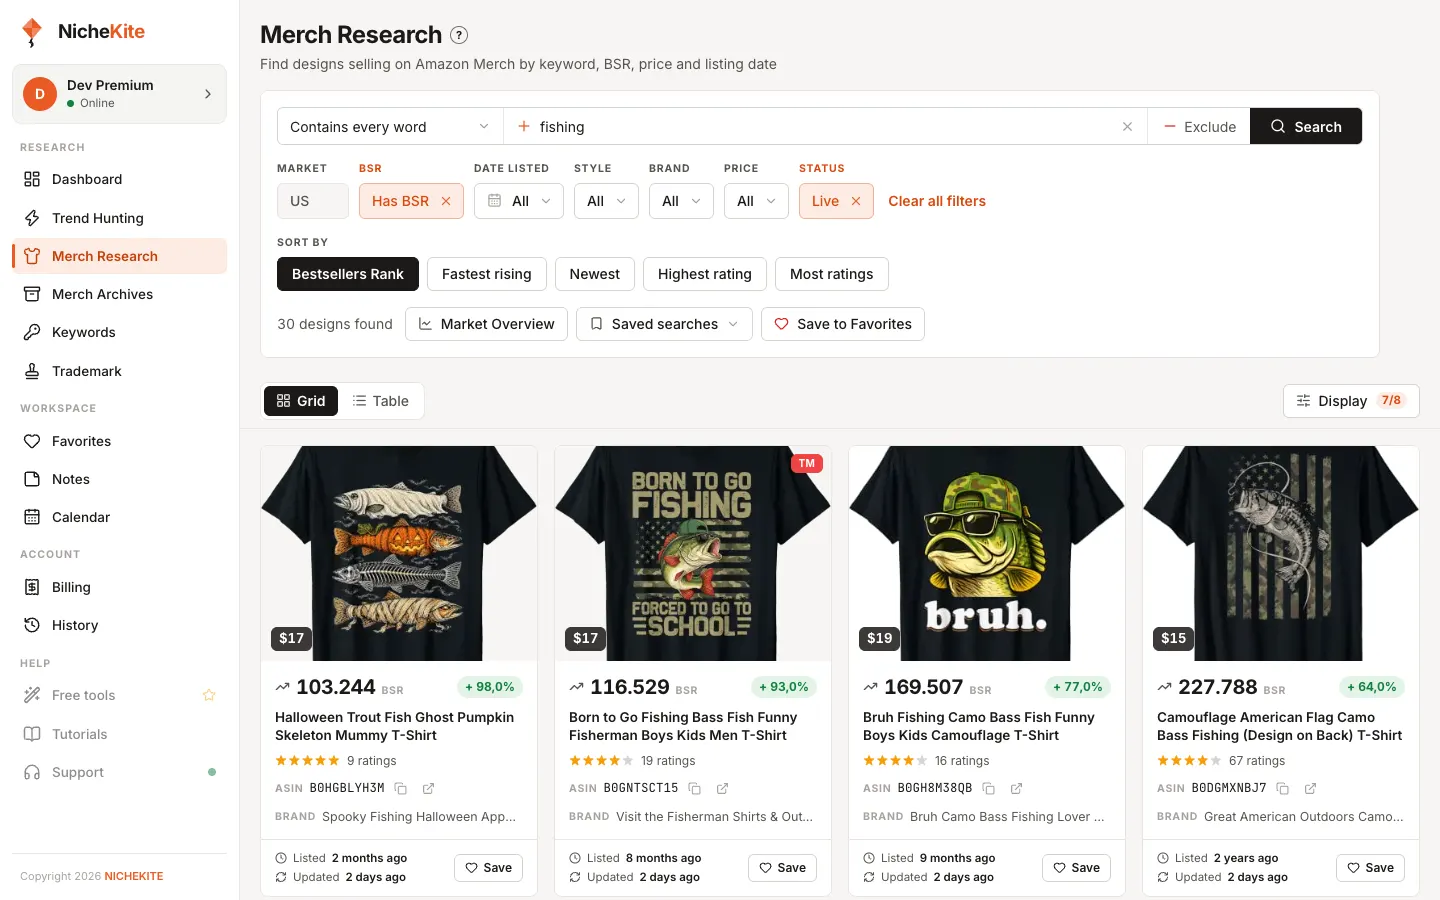This screenshot has height=900, width=1440.
Task: Open the Market Overview button
Action: [x=486, y=324]
